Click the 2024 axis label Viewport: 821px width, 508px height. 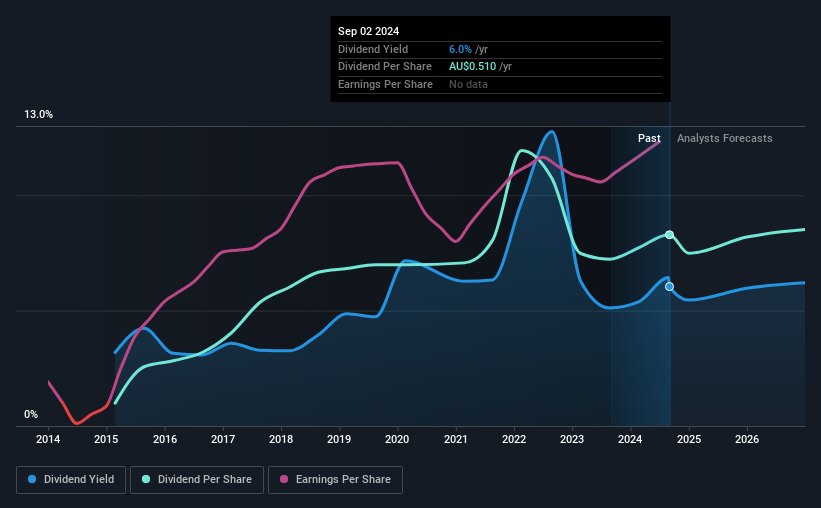point(630,439)
